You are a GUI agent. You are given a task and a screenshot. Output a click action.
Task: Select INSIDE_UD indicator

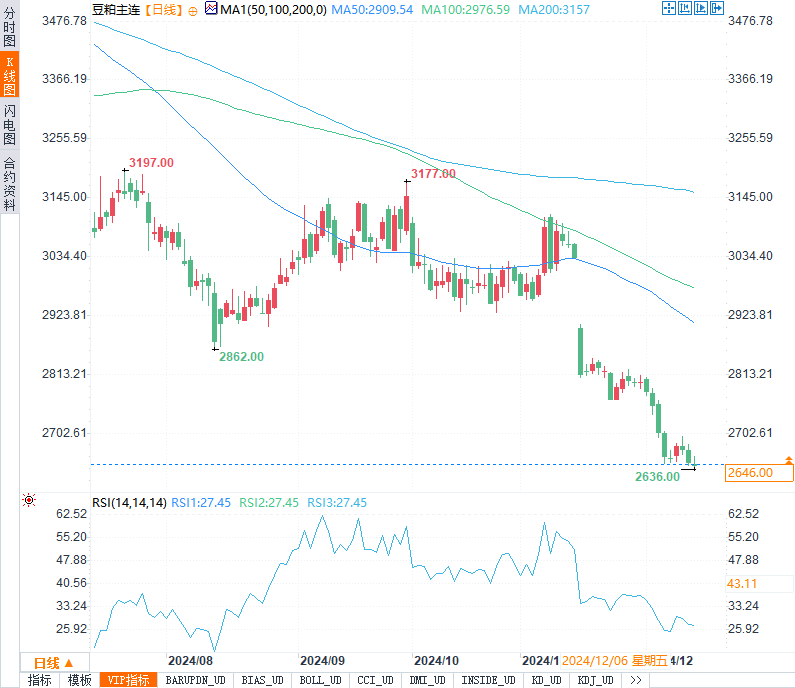tap(488, 680)
